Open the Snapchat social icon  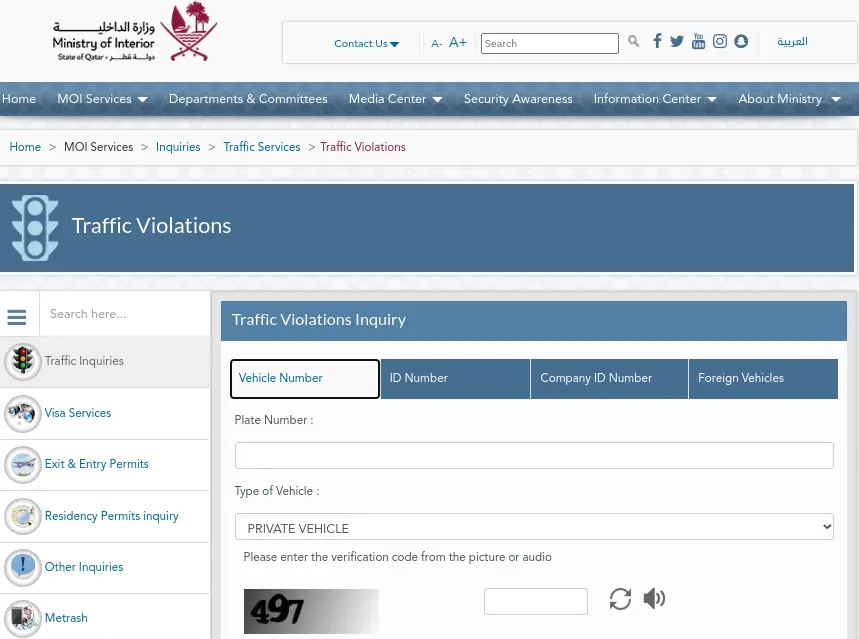pyautogui.click(x=741, y=41)
